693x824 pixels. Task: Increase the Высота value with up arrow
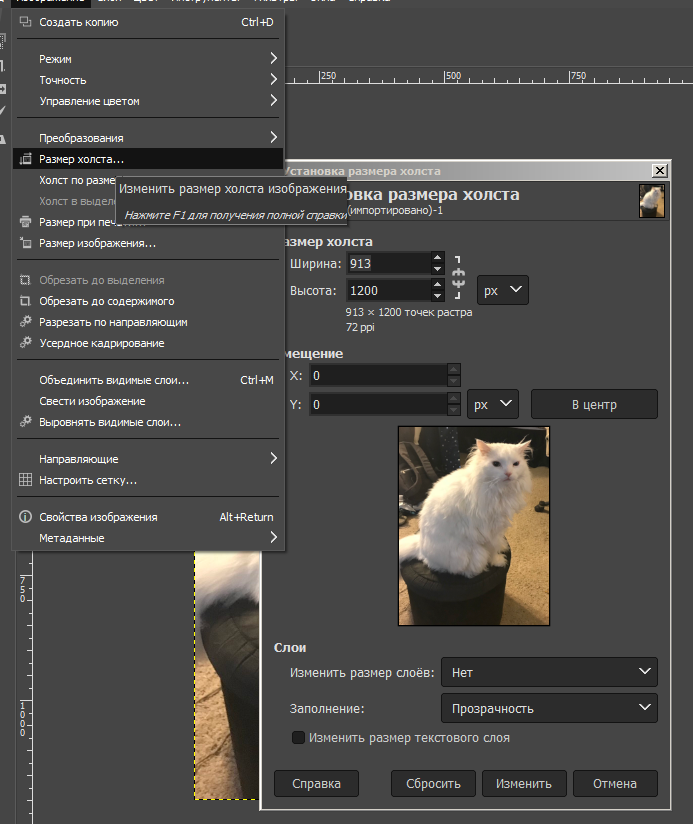pos(438,284)
